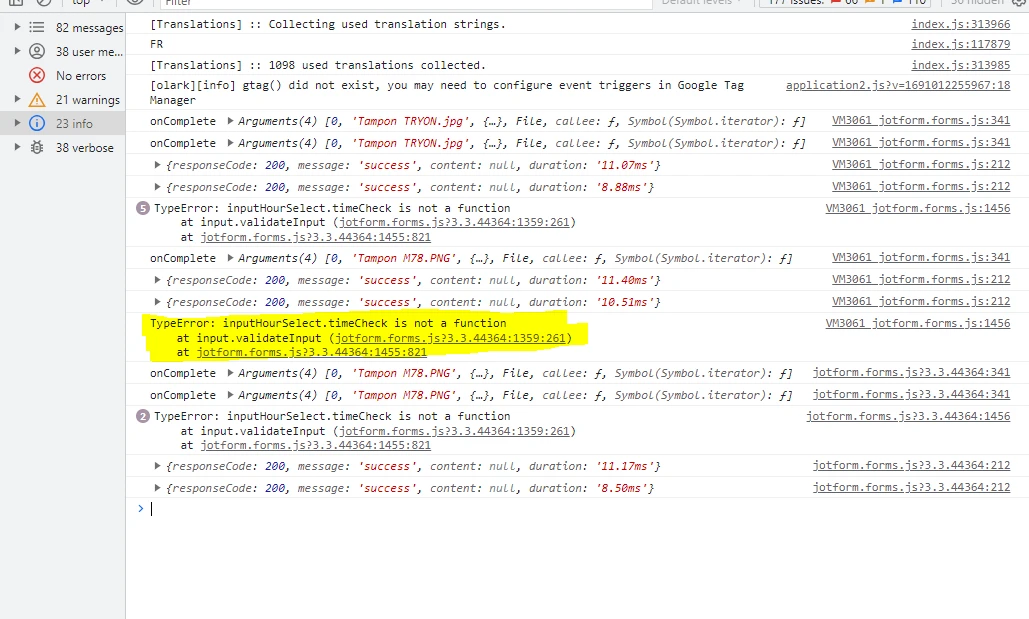Open the top frame context dropdown
Screen dimensions: 1029x619
coord(85,3)
